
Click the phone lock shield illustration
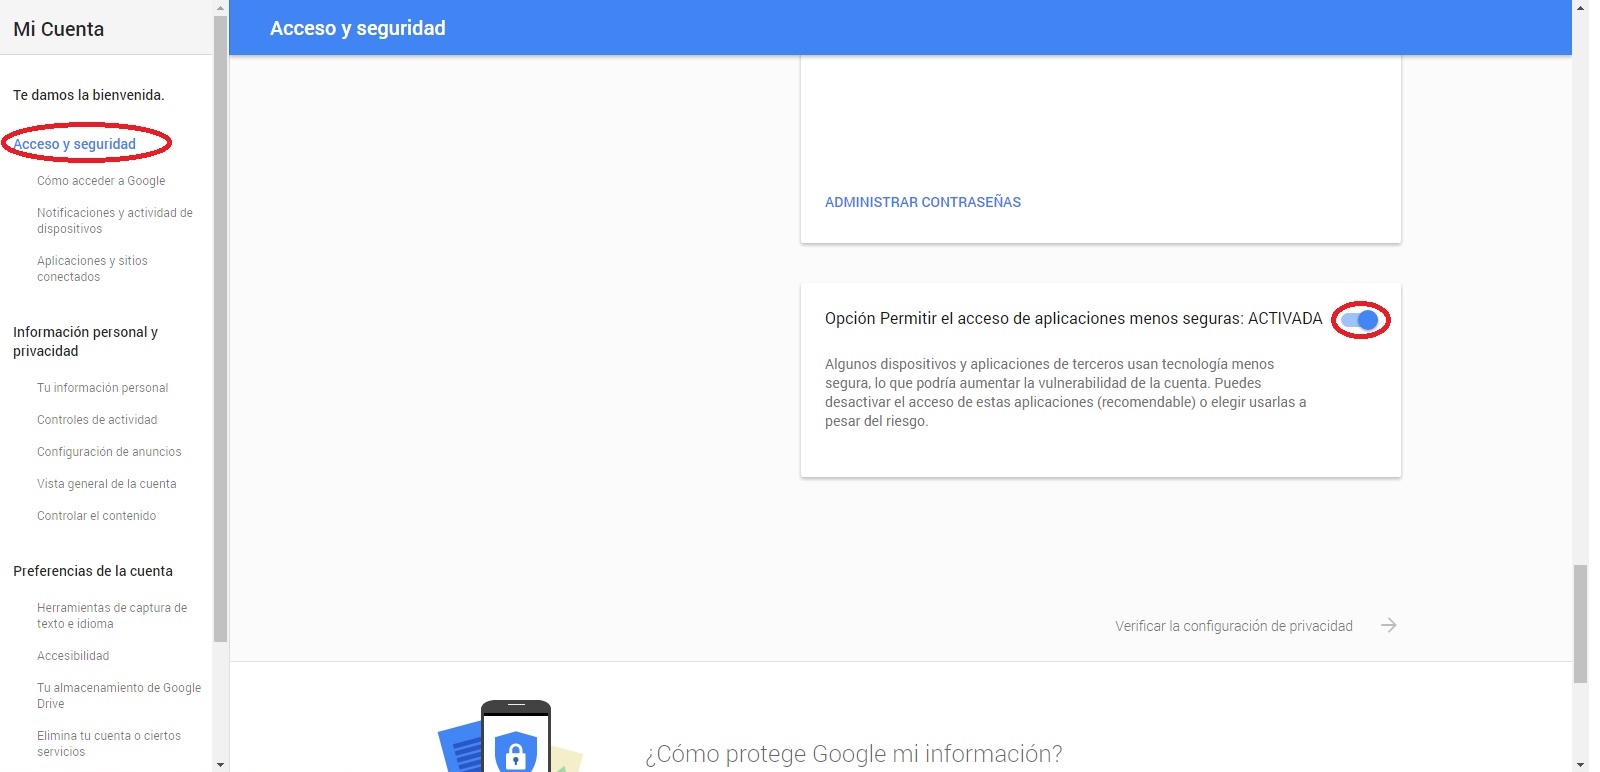point(514,740)
